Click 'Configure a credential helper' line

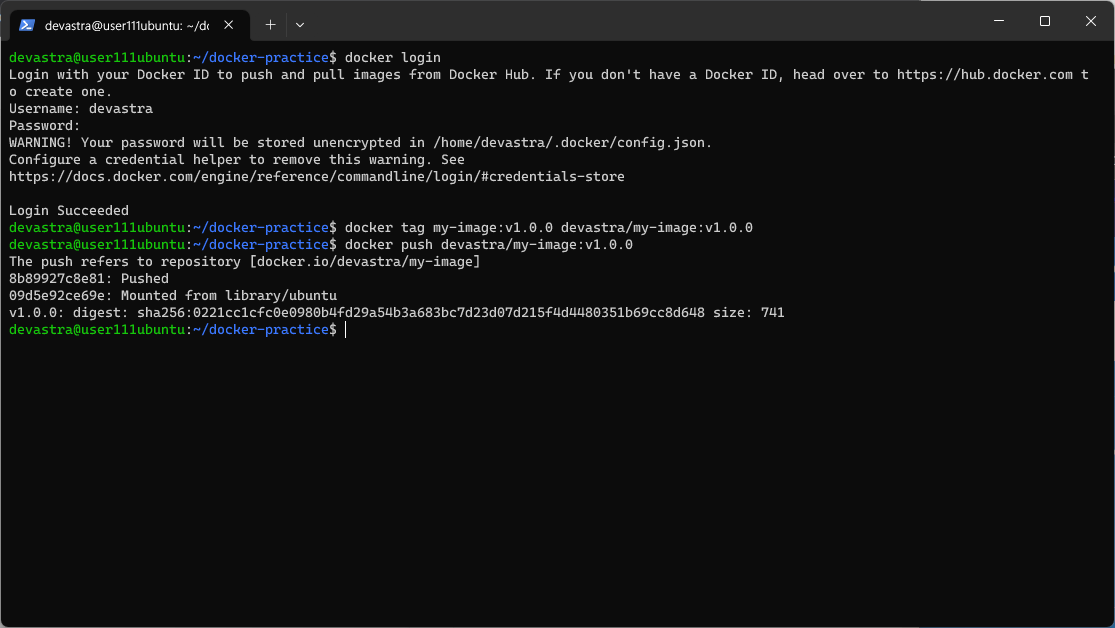point(237,160)
